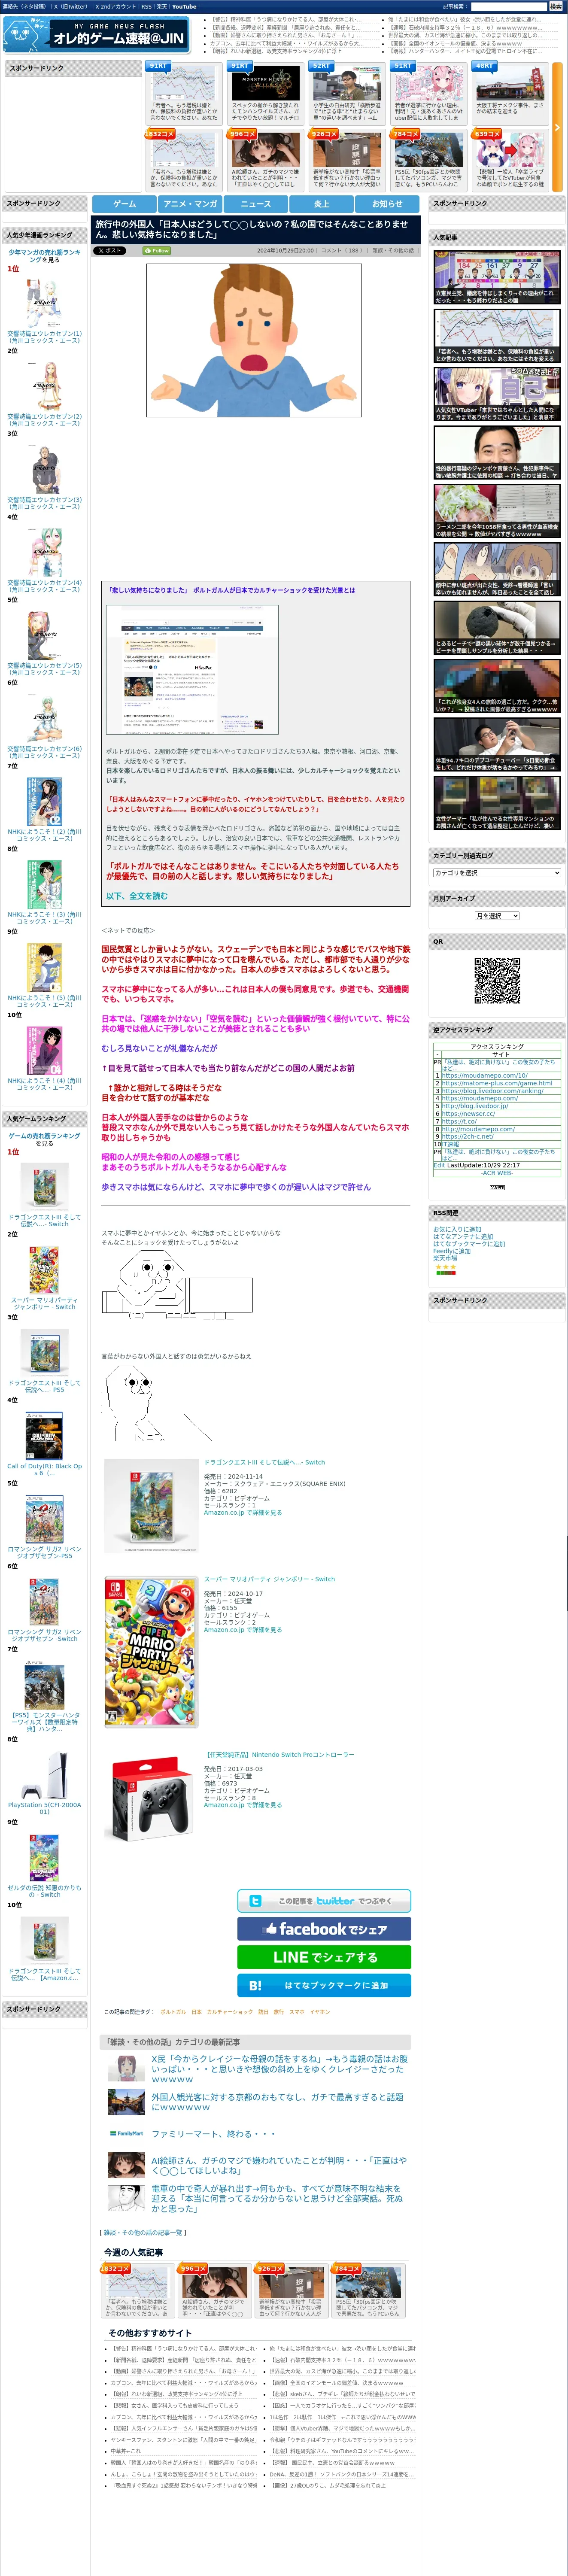Open the https://matome-plus.com/game.html ranking link
Image resolution: width=568 pixels, height=2576 pixels.
(x=497, y=1083)
